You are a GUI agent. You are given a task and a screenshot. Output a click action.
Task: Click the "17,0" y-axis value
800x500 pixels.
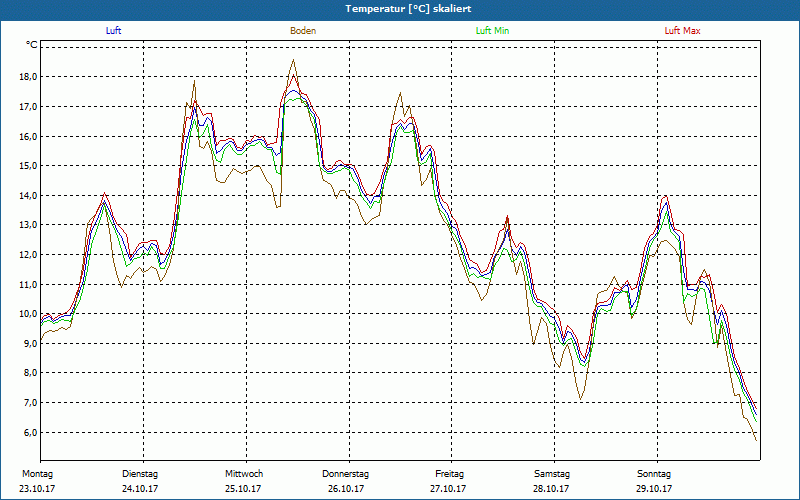coord(29,107)
